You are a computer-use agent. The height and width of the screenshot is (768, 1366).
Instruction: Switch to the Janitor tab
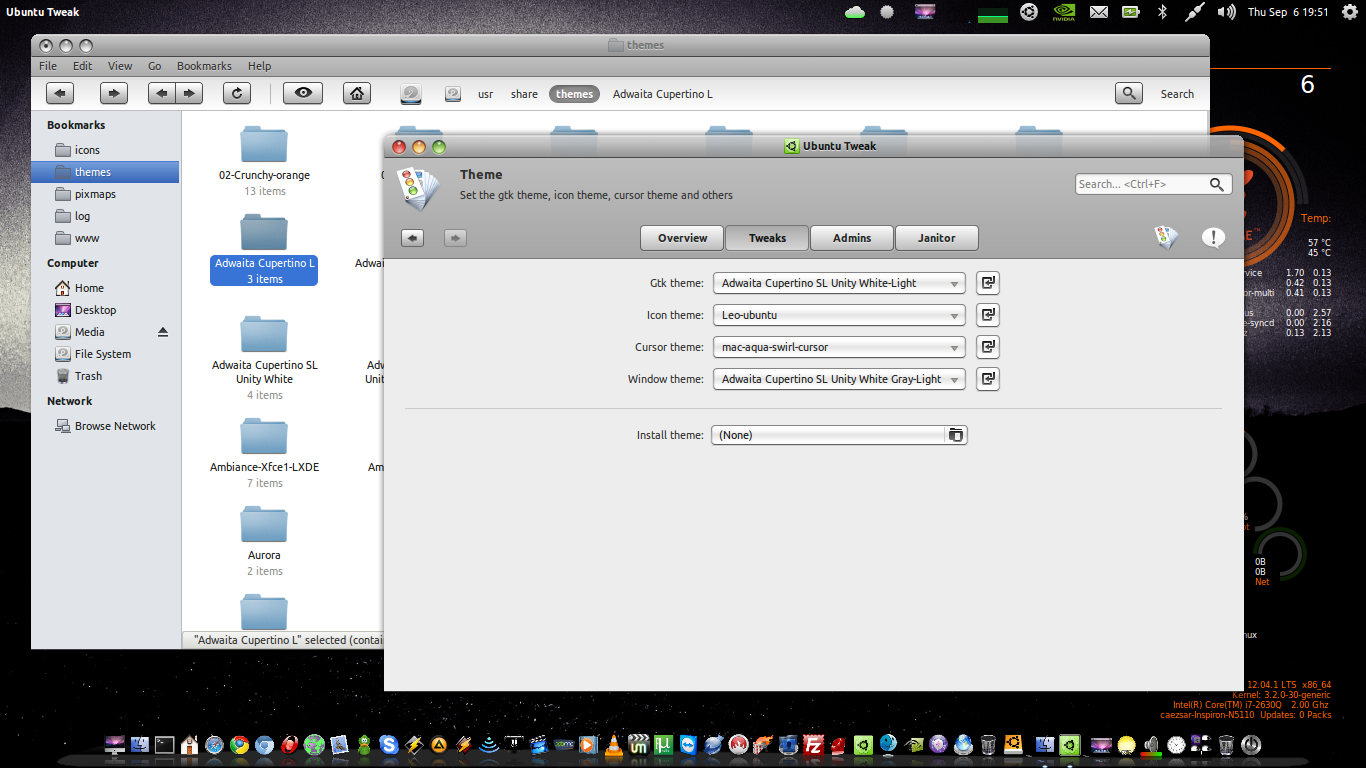936,238
